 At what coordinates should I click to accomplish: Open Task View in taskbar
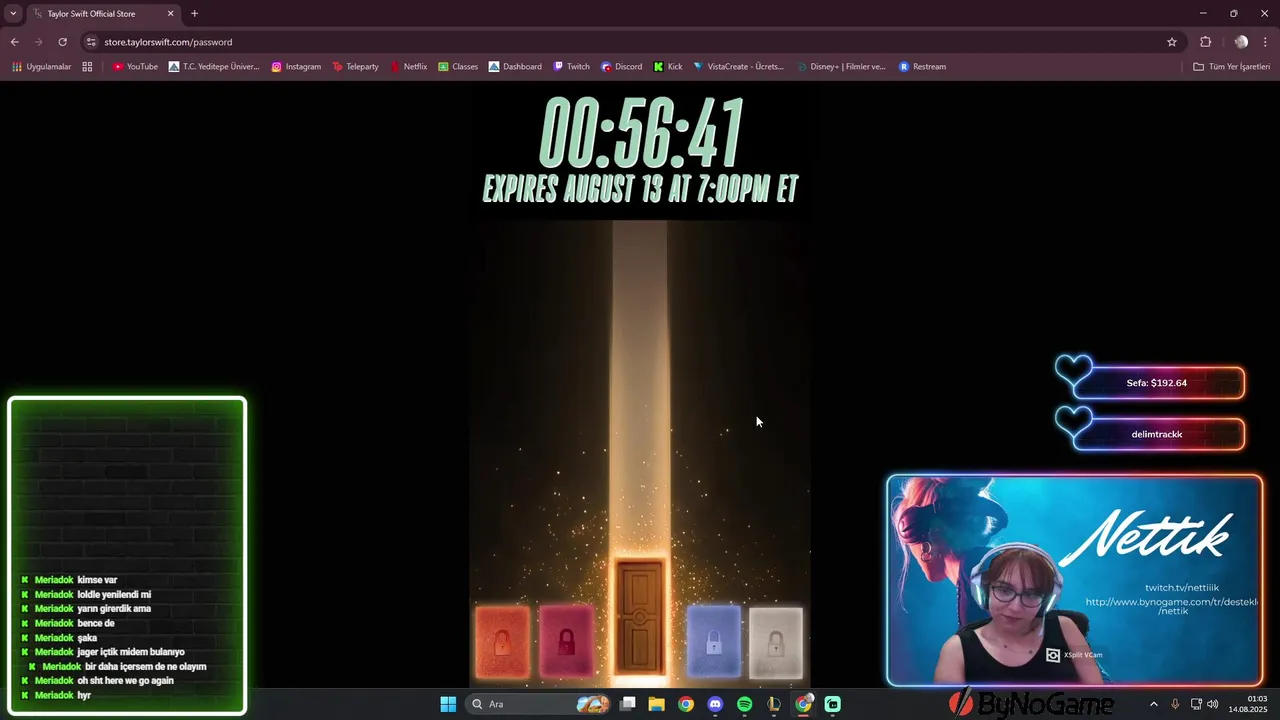628,704
